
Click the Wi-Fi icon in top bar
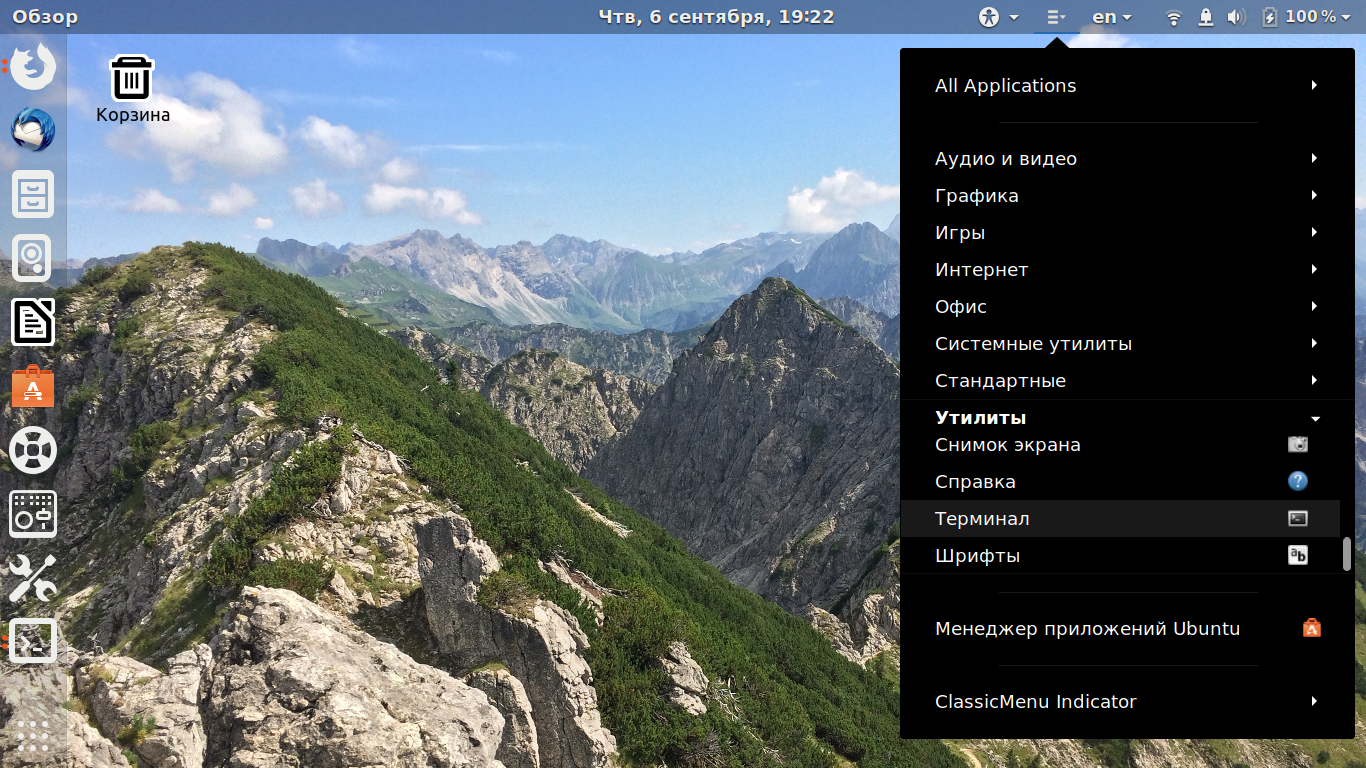pos(1174,17)
